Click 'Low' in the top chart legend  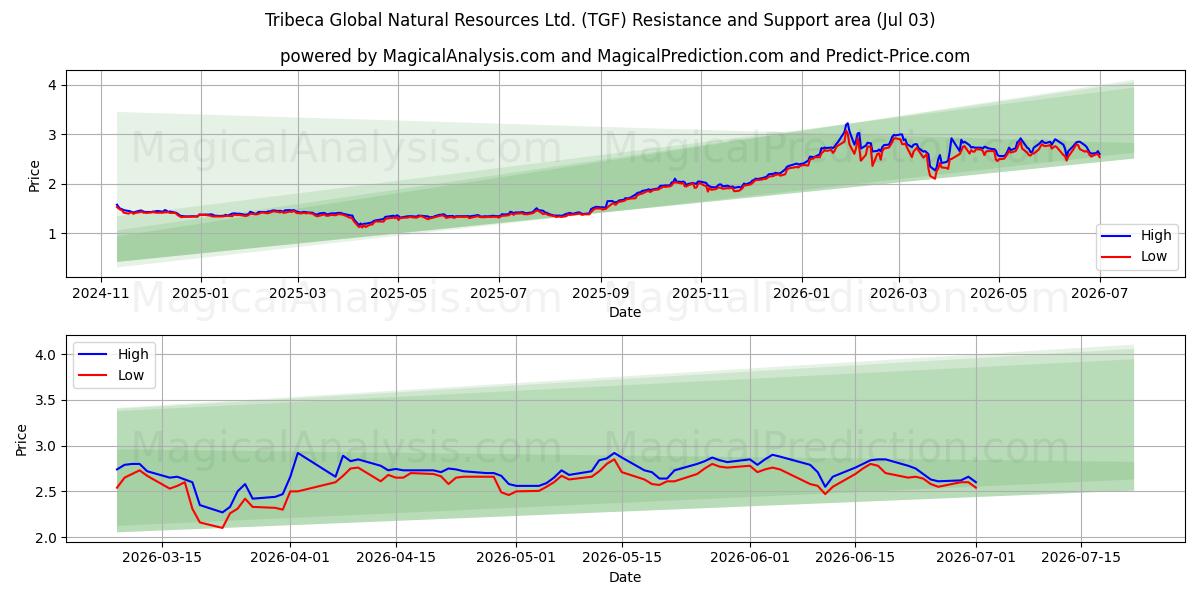pyautogui.click(x=1155, y=256)
